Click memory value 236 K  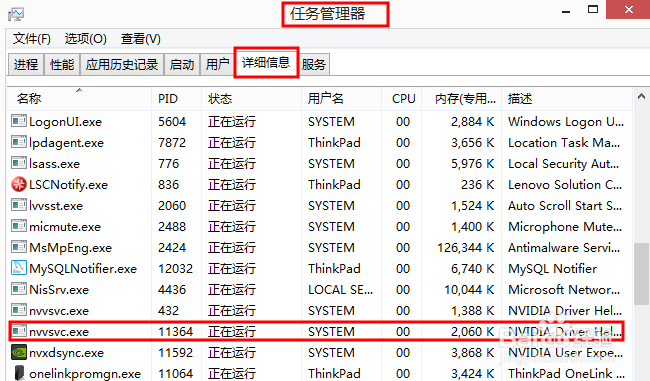[x=478, y=185]
